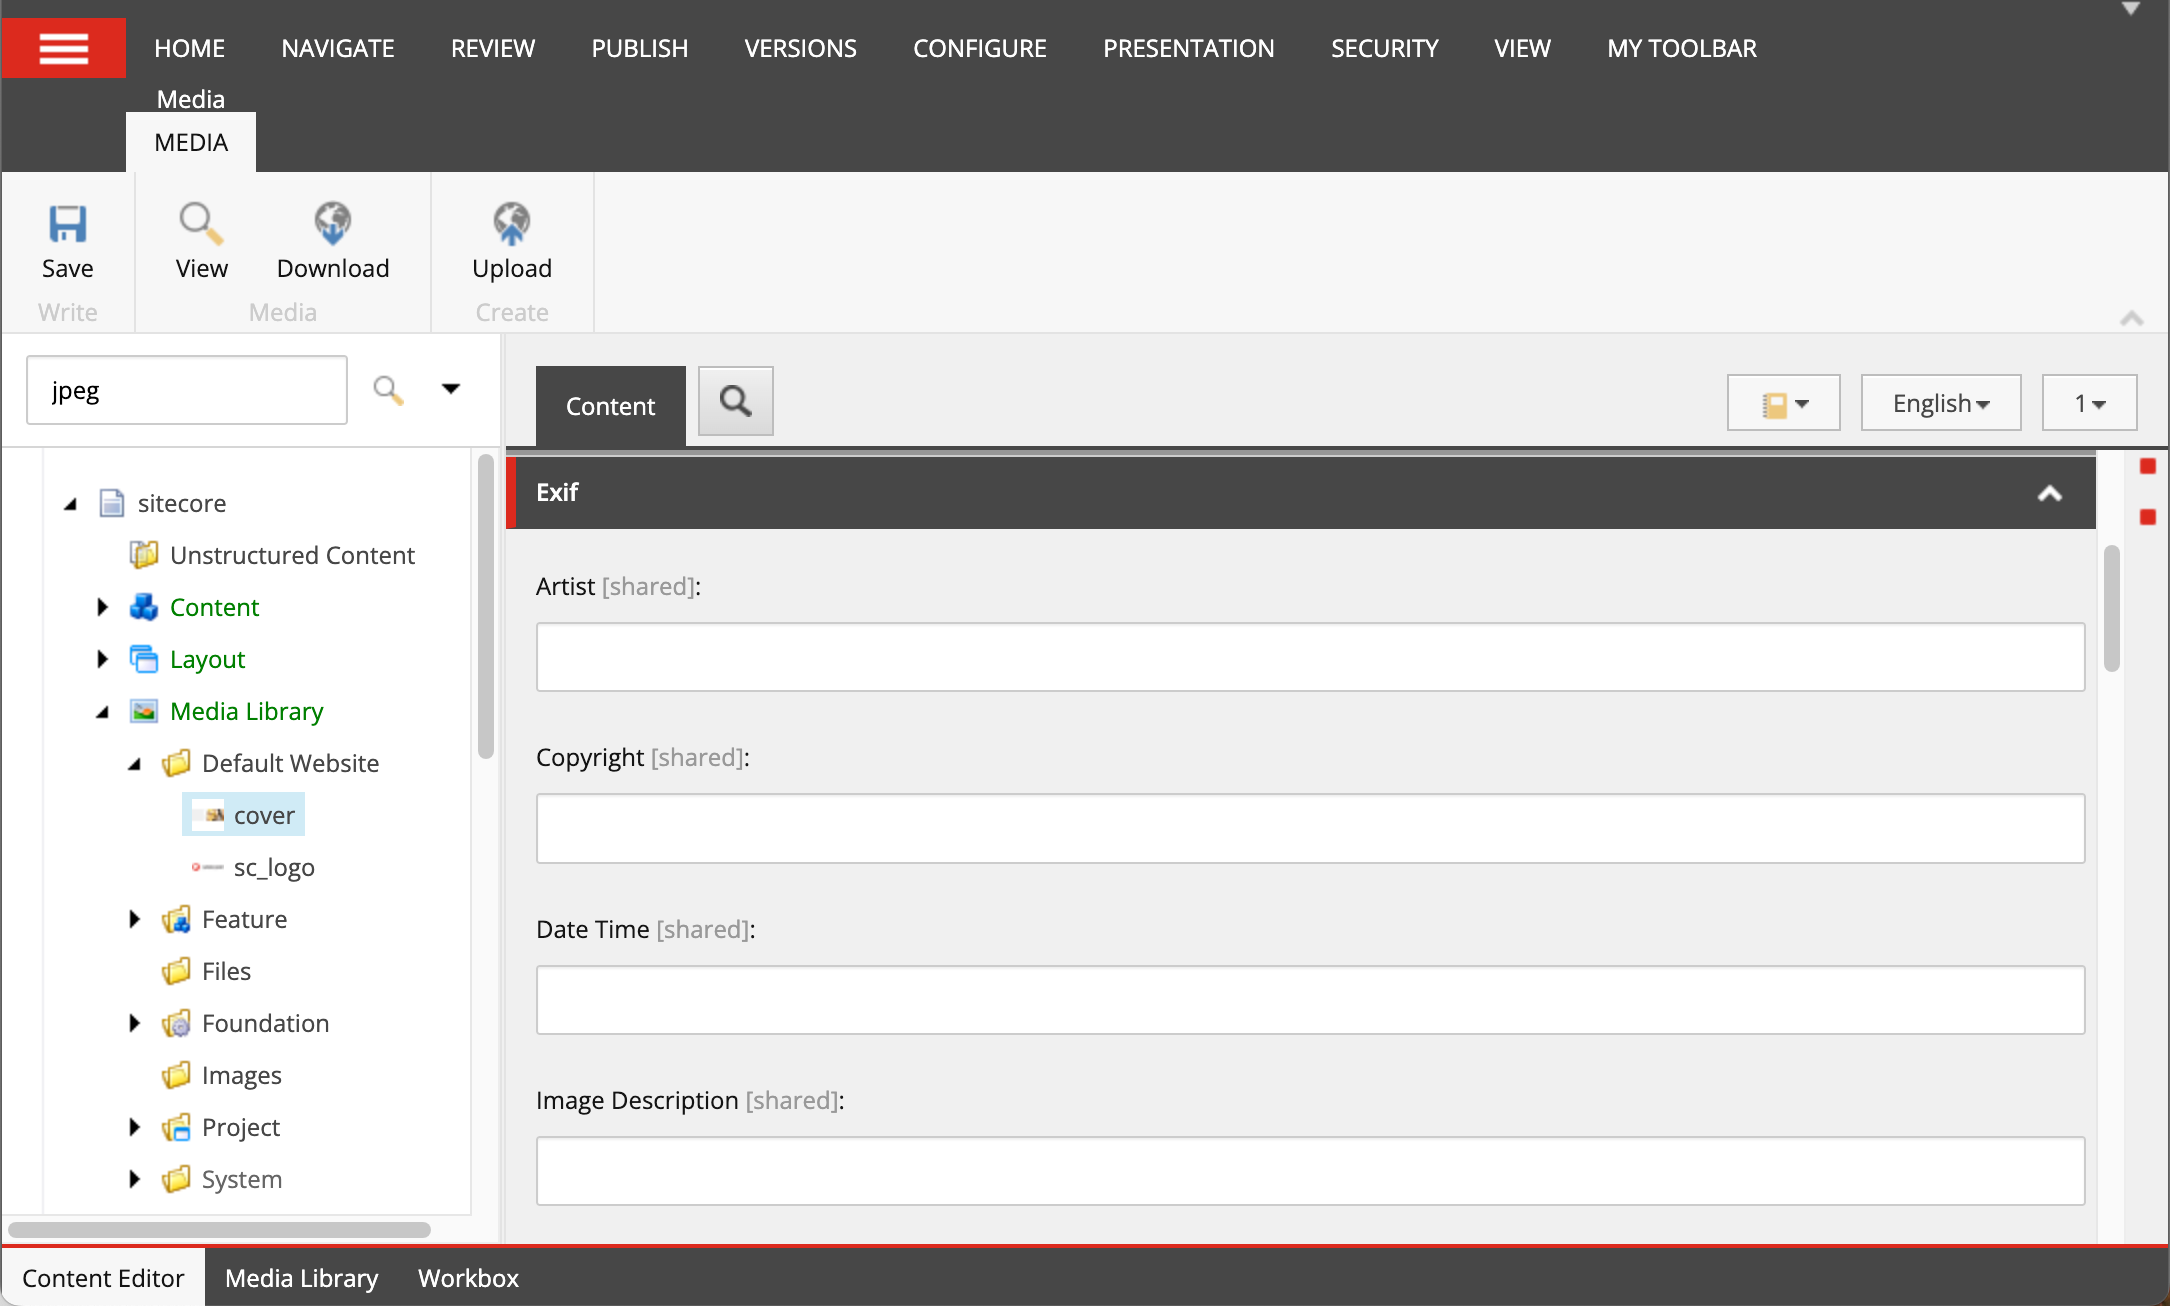Click the Save ribbon icon
Screen dimensions: 2170x1306
[x=67, y=225]
